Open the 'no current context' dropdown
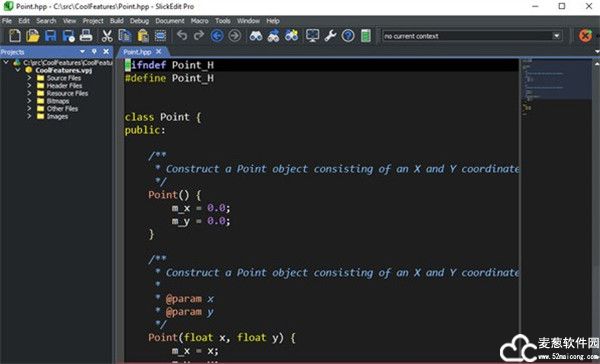 pyautogui.click(x=556, y=36)
